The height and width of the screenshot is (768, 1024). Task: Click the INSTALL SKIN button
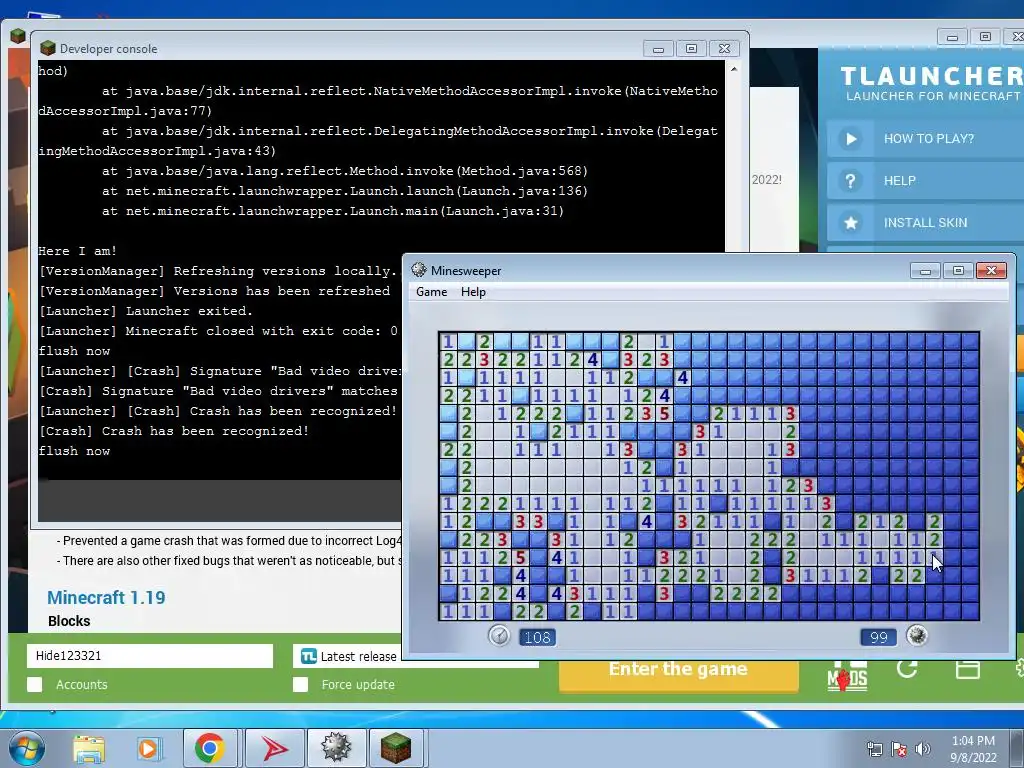click(x=928, y=223)
